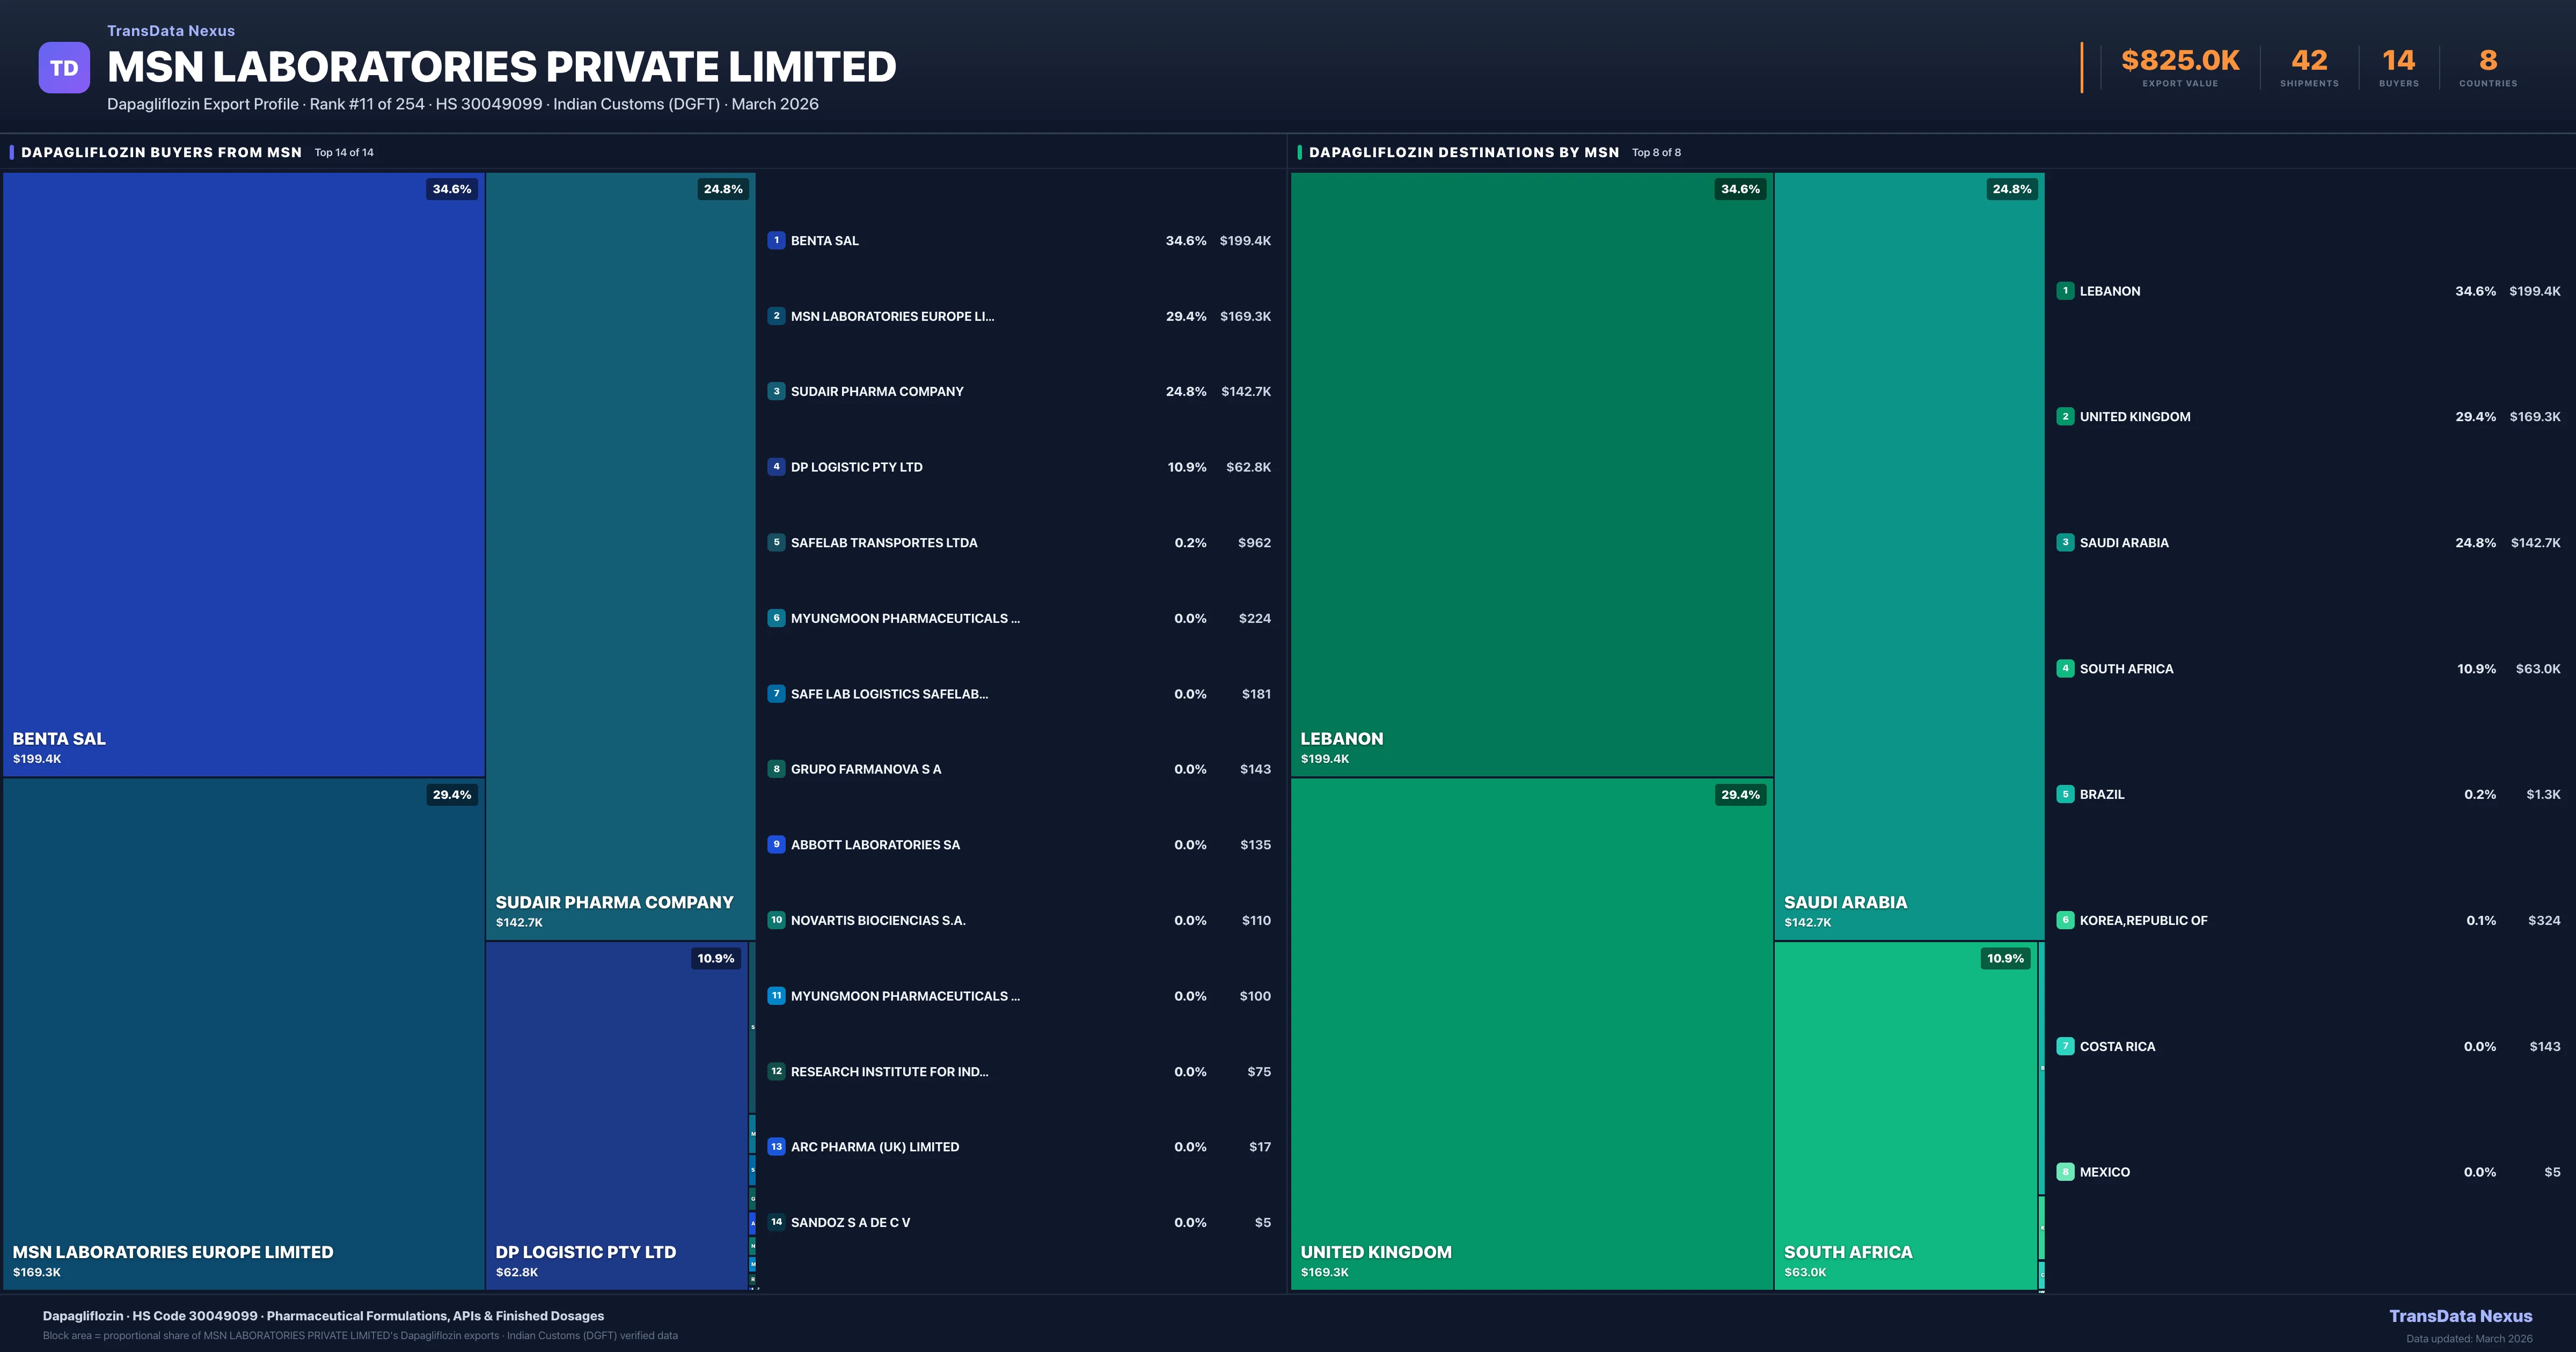This screenshot has width=2576, height=1352.
Task: Click rank badge 5 beside BRAZIL
Action: 2065,794
